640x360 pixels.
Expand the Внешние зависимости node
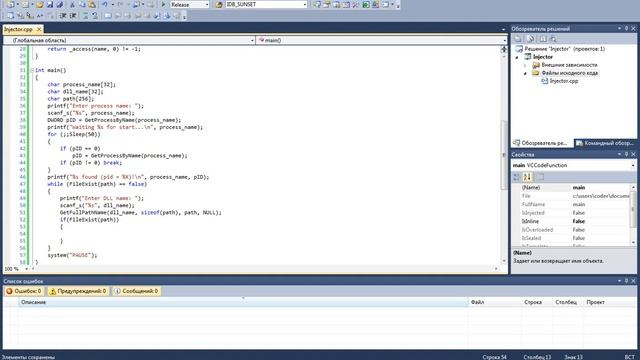click(x=525, y=65)
